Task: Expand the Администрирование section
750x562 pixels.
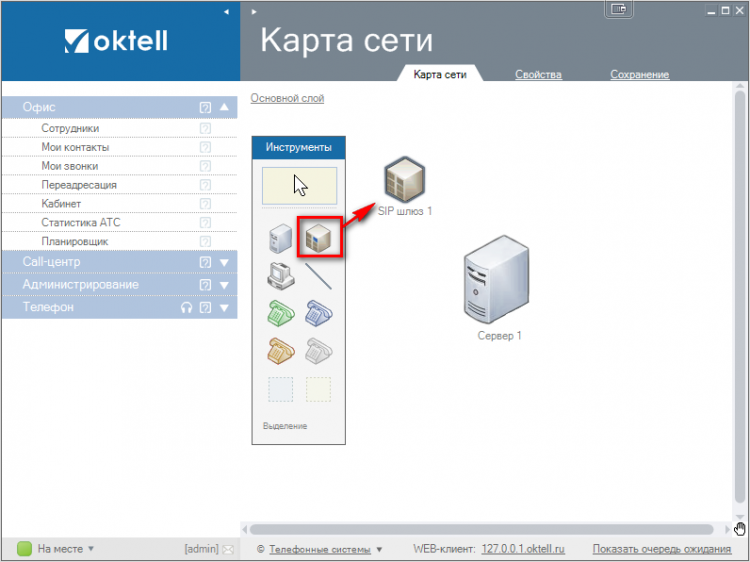Action: coord(225,285)
